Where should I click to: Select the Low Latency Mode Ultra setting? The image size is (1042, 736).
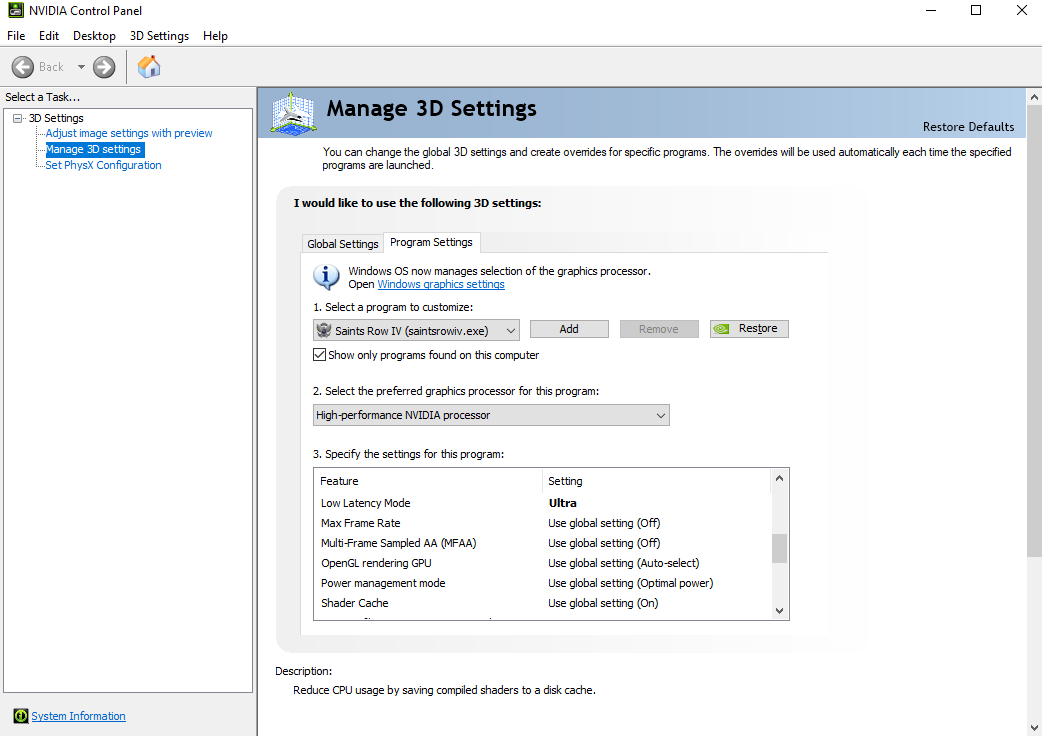(x=563, y=503)
